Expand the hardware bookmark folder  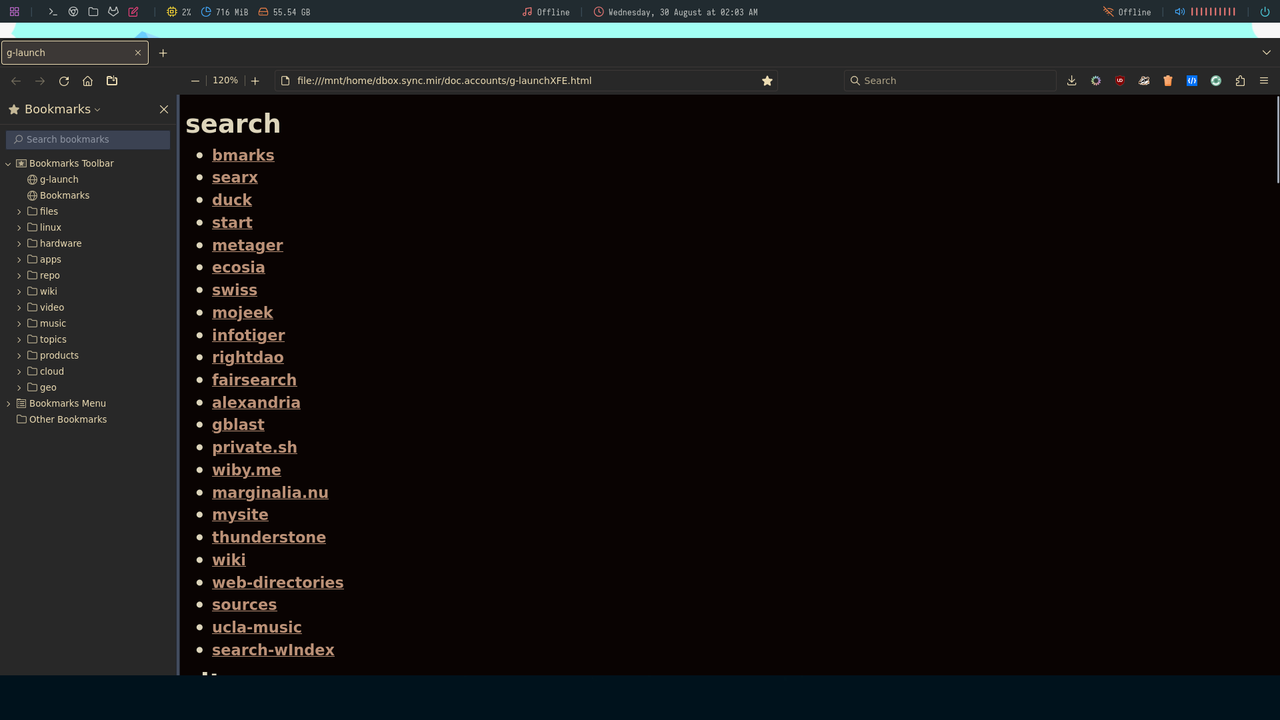[x=19, y=243]
